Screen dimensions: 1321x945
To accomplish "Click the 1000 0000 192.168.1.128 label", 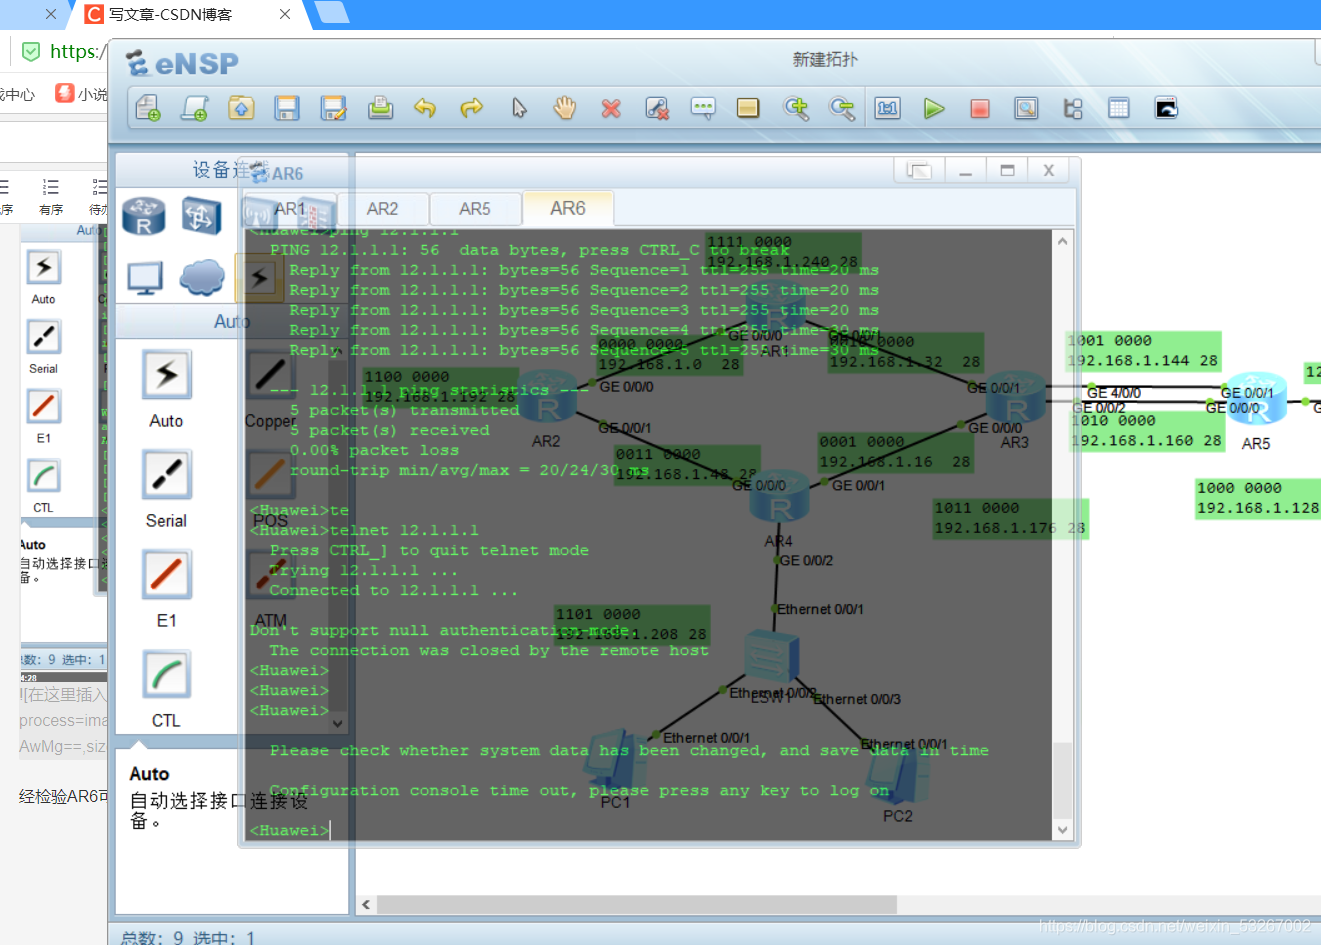I will (1258, 498).
